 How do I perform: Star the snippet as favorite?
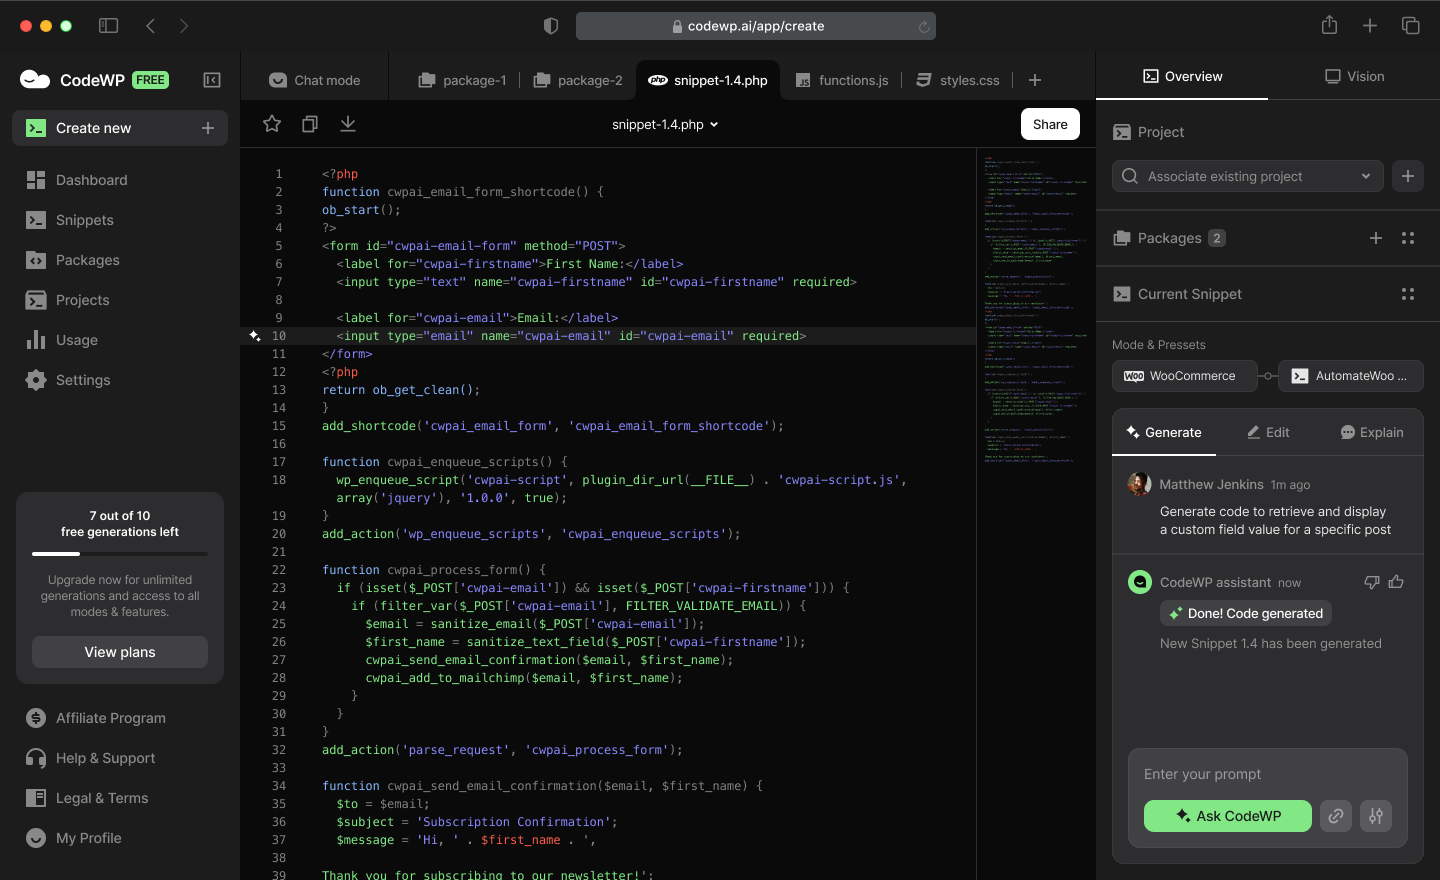[x=271, y=124]
